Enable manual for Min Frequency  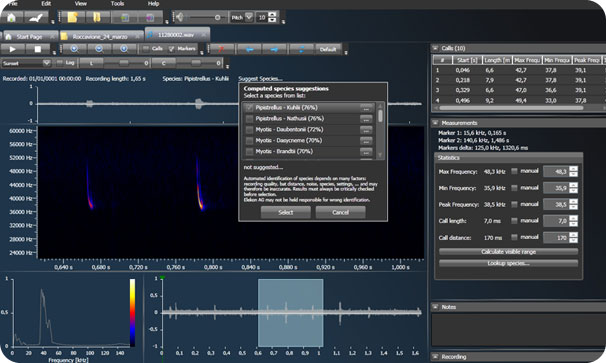click(514, 187)
